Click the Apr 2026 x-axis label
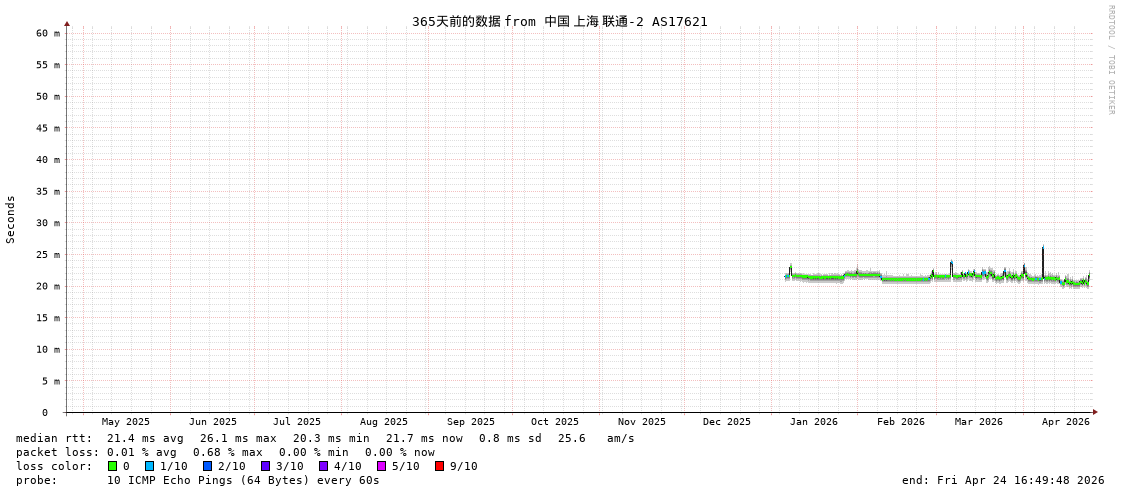1121x494 pixels. [x=1065, y=422]
